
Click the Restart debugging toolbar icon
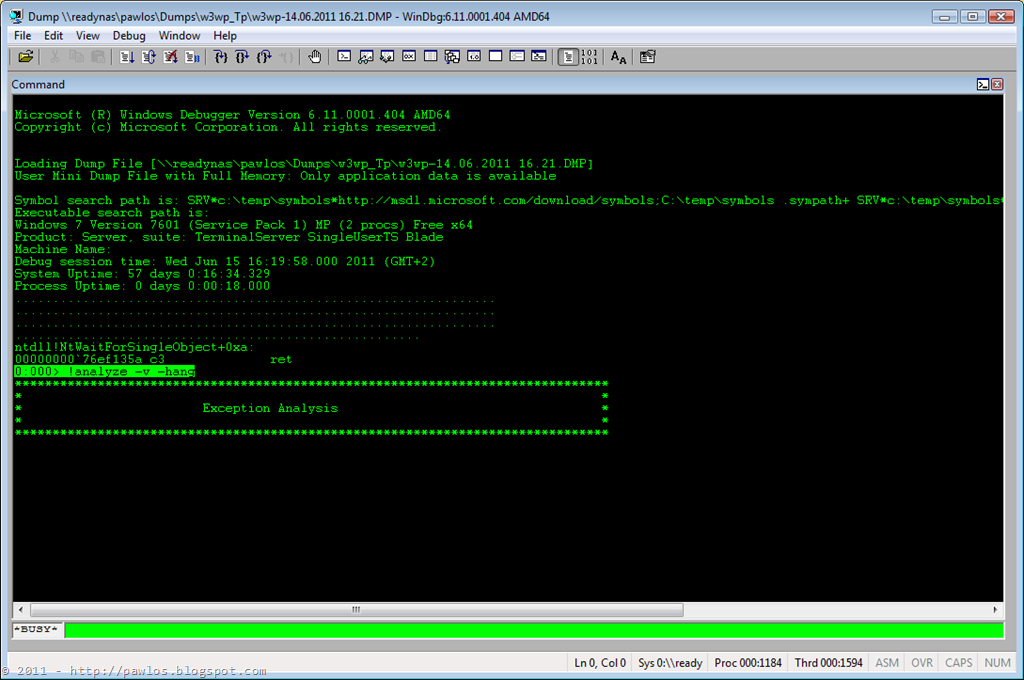(148, 57)
